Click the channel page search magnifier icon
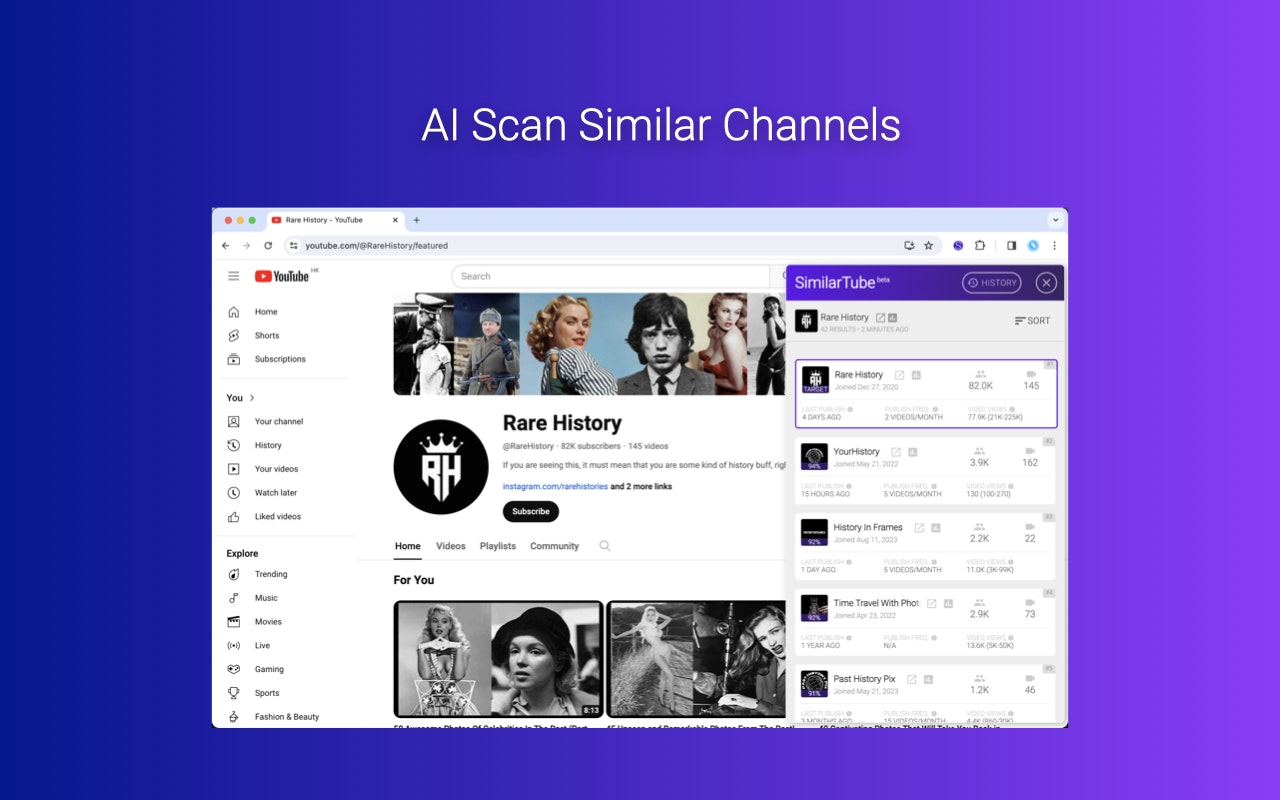1280x800 pixels. point(604,546)
